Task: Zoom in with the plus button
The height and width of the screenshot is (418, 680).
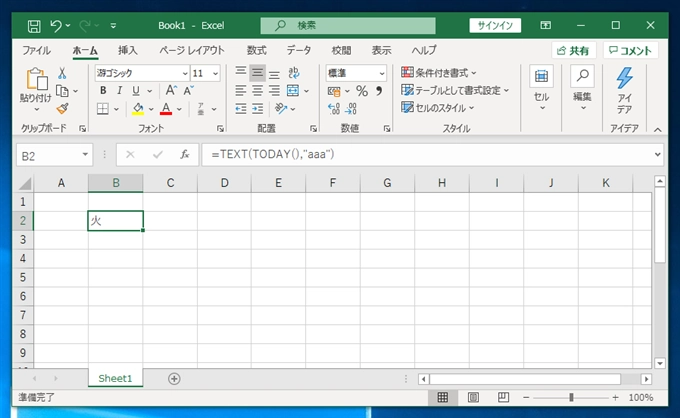Action: [x=615, y=397]
